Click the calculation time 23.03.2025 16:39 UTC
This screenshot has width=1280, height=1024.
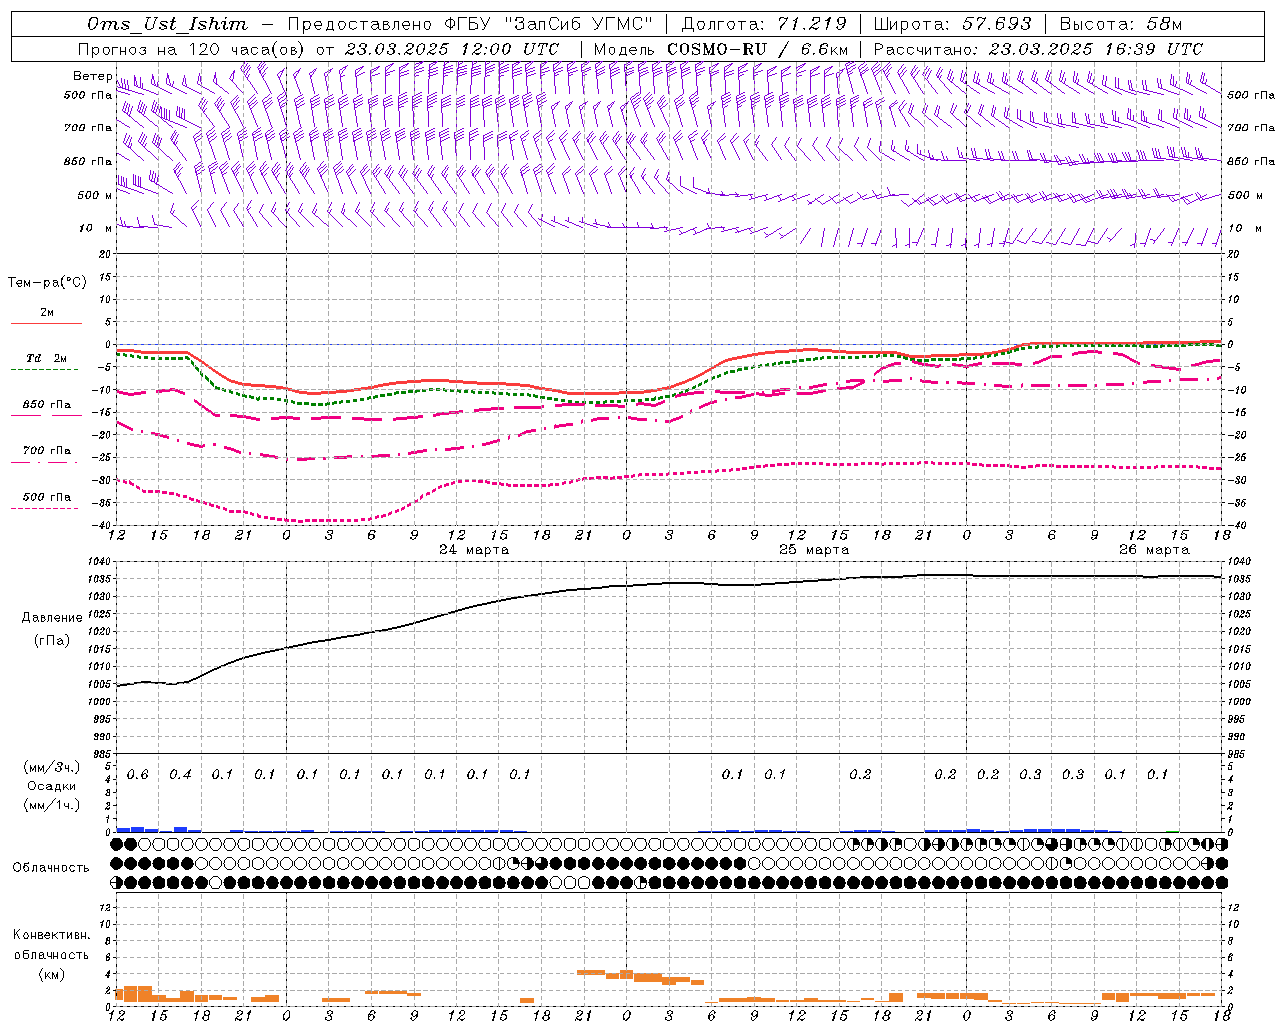click(1096, 49)
